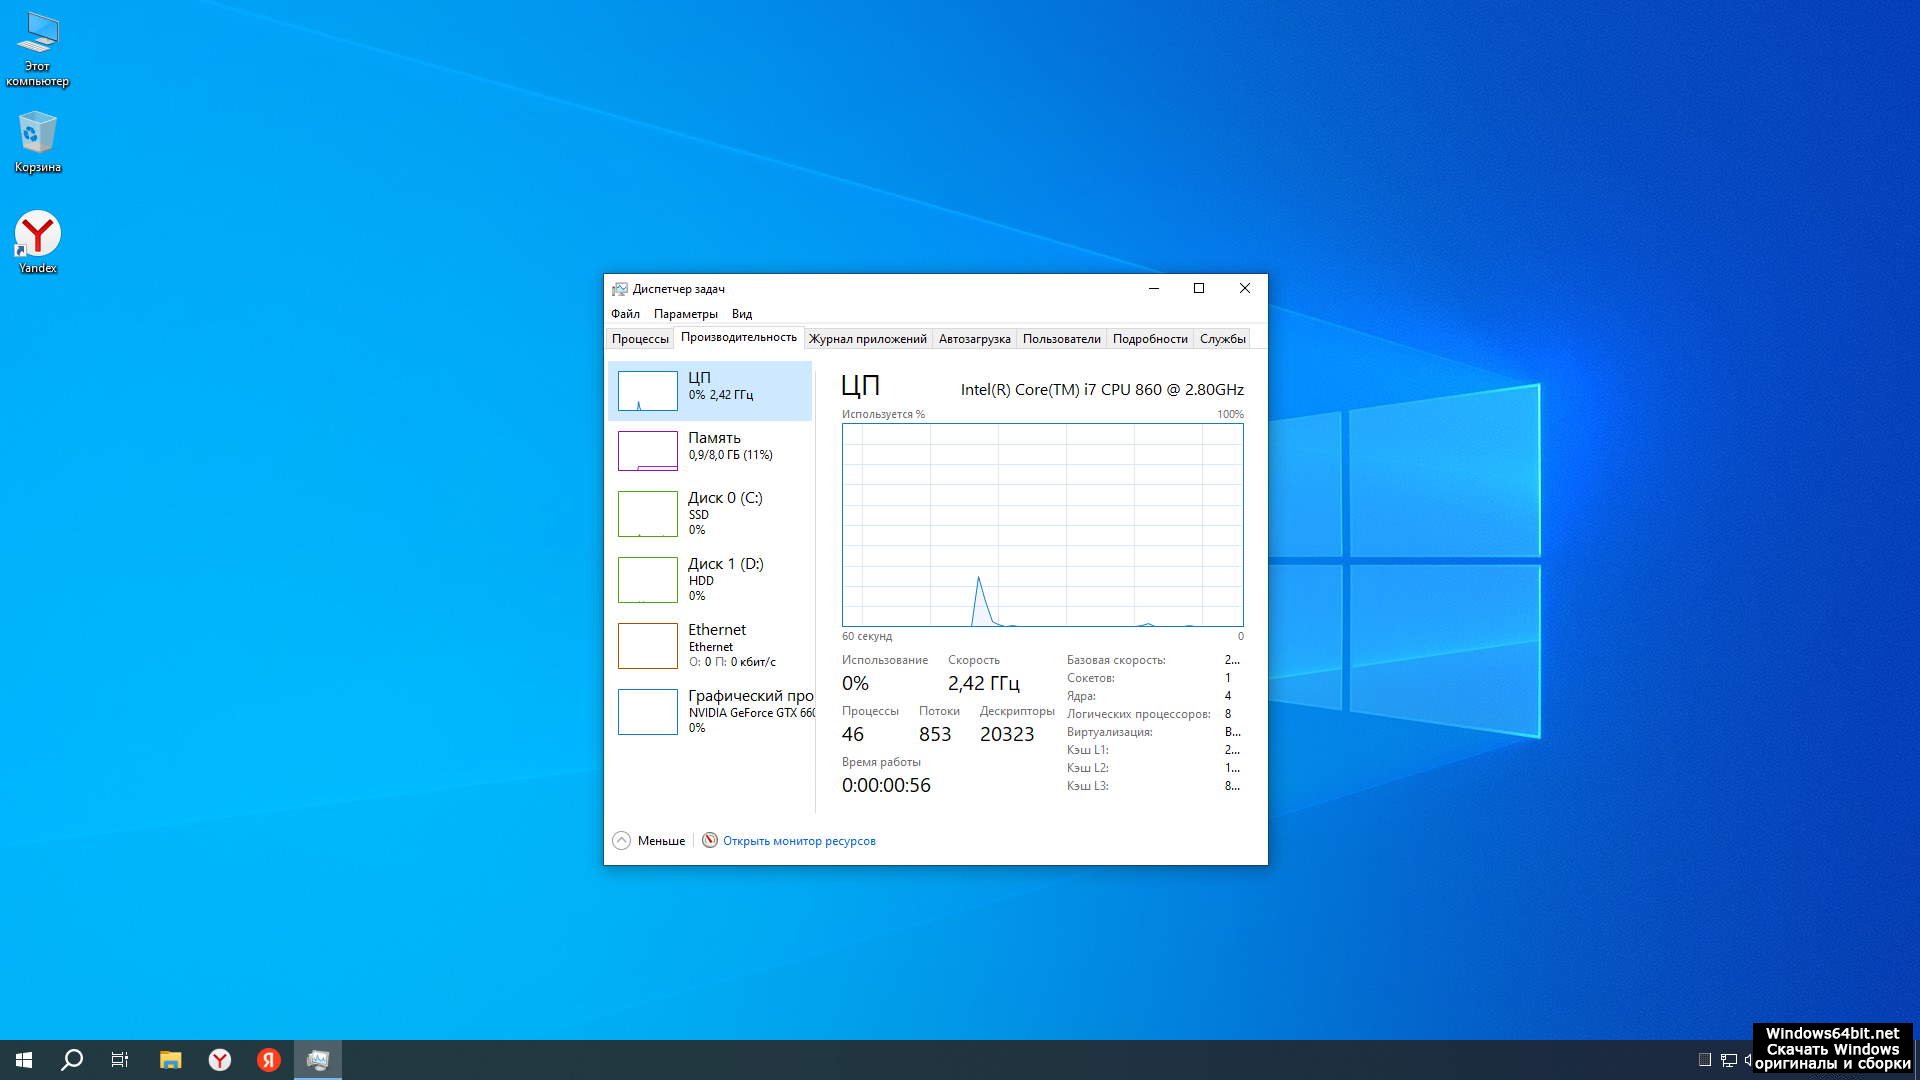Collapse Task Manager with Меньше chevron
The width and height of the screenshot is (1920, 1080).
pos(622,841)
